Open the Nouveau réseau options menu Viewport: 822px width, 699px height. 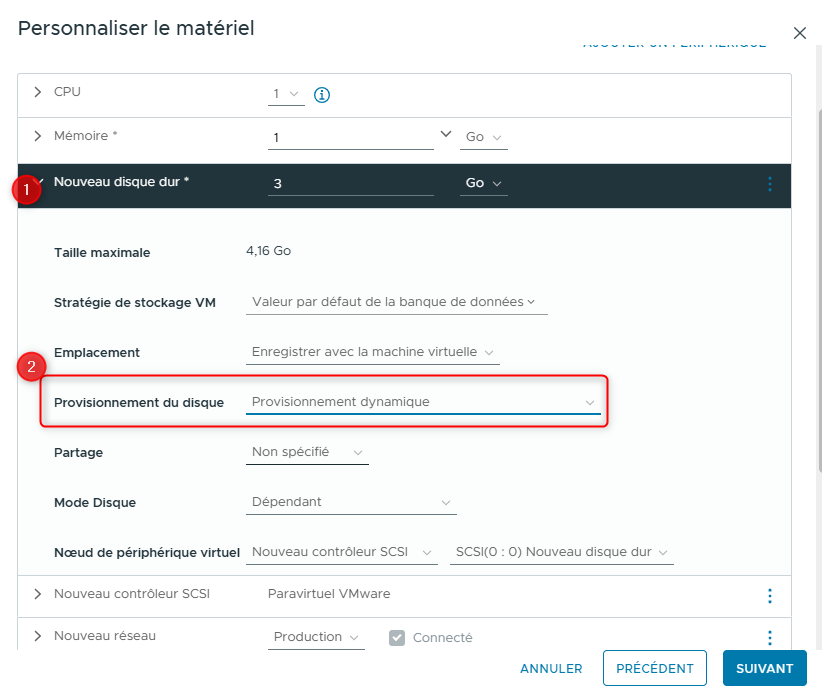(770, 638)
